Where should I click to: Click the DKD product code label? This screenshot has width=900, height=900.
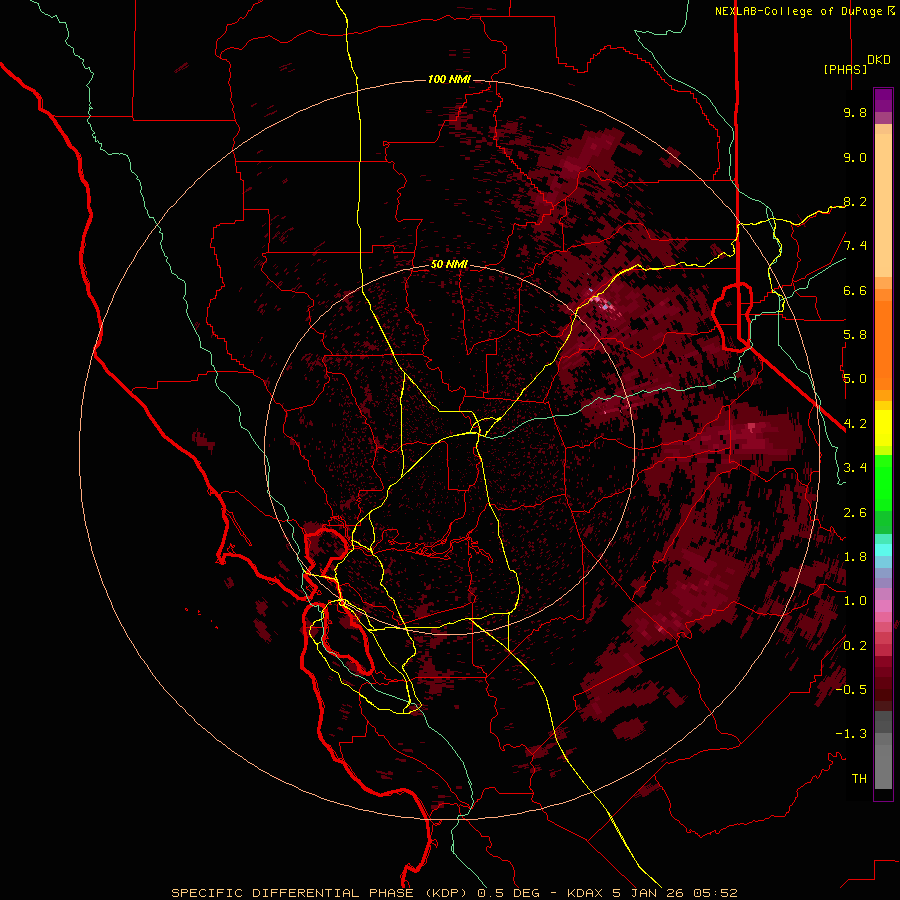click(x=879, y=60)
